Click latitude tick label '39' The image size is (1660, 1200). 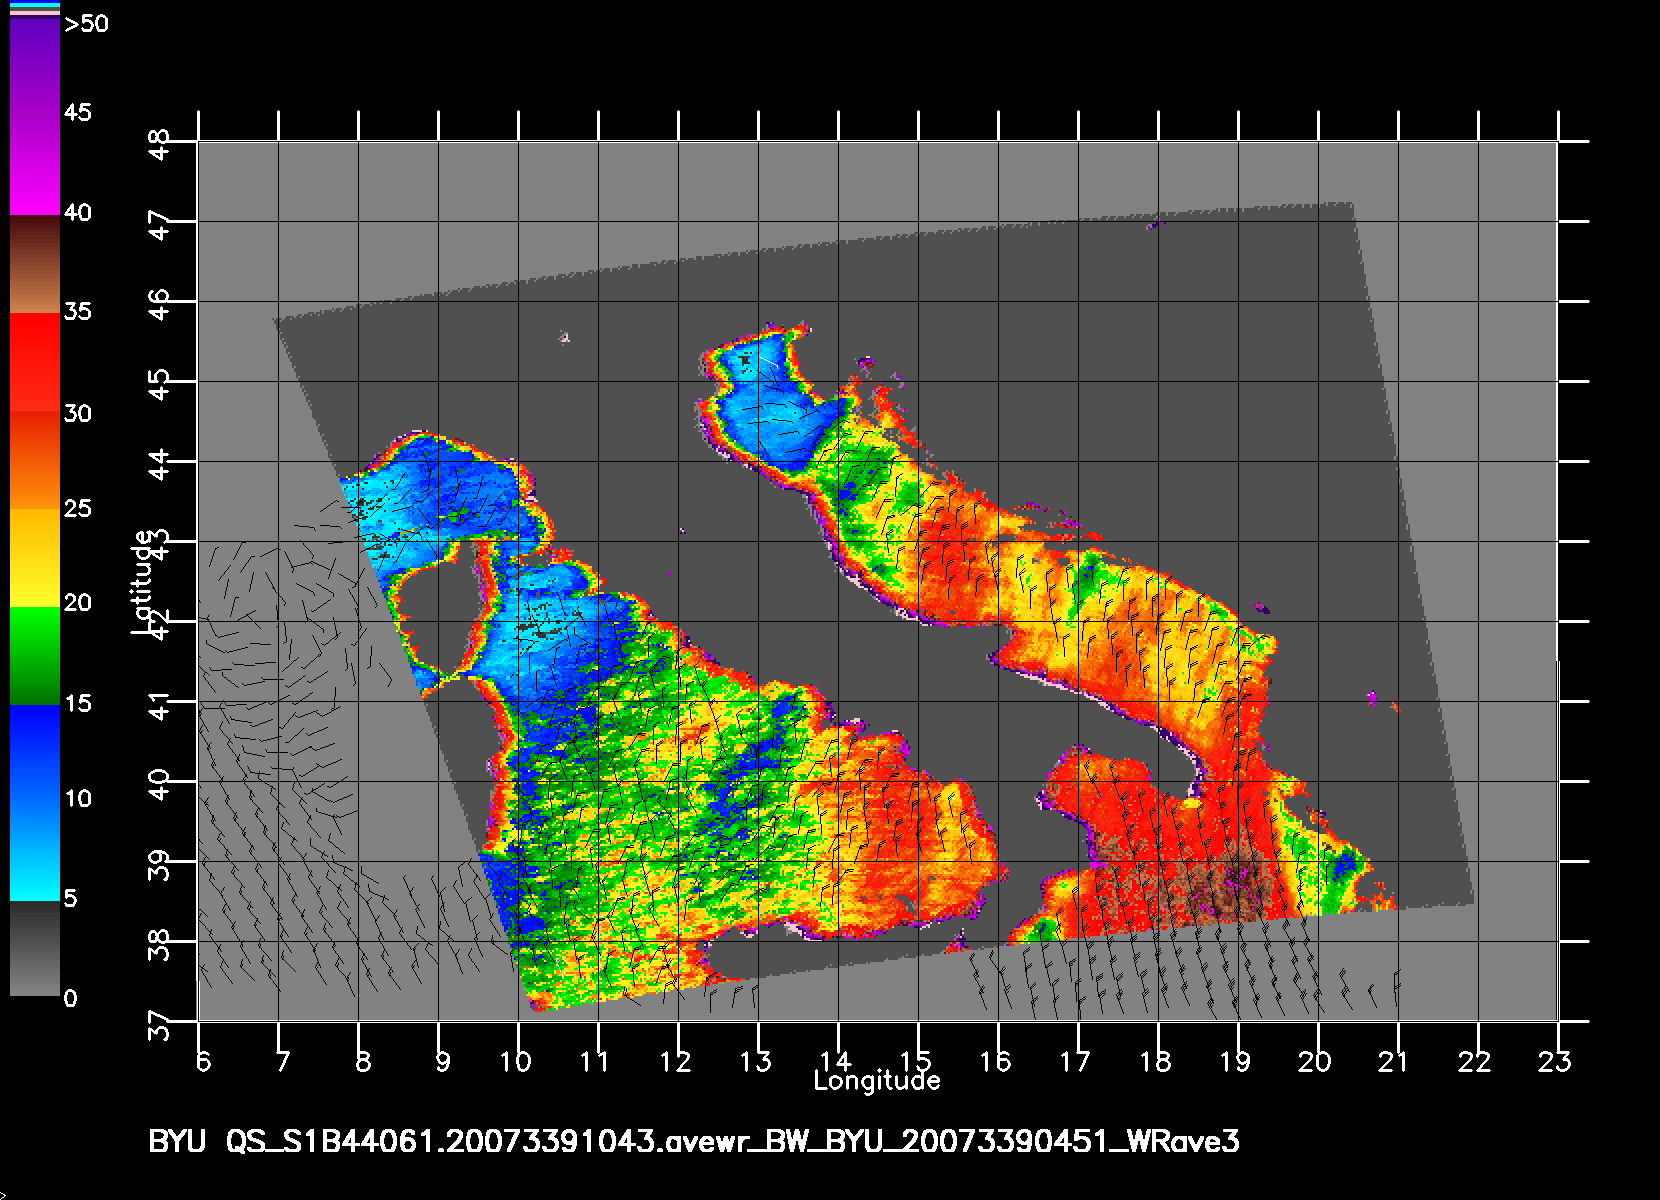pyautogui.click(x=160, y=868)
